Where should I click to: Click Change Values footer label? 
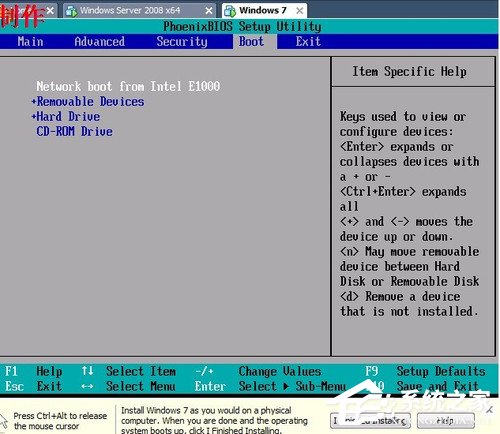click(280, 371)
